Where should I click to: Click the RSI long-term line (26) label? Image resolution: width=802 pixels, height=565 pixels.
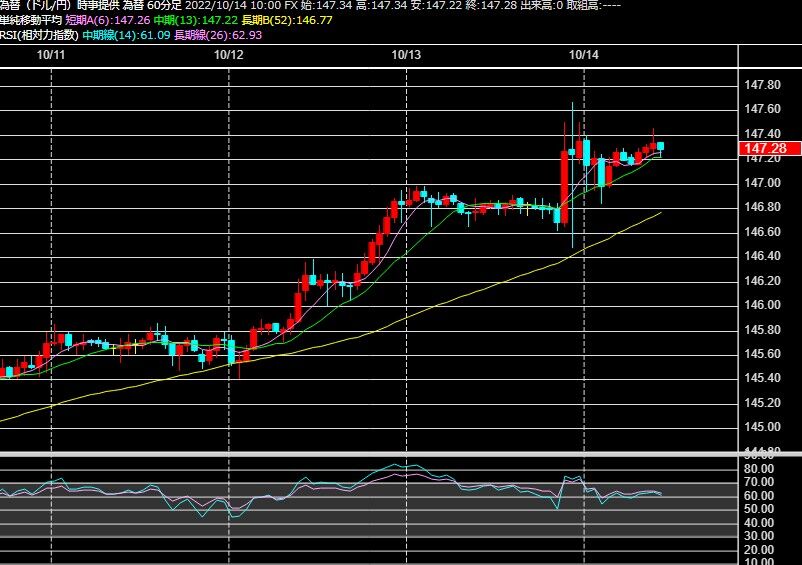(x=218, y=35)
